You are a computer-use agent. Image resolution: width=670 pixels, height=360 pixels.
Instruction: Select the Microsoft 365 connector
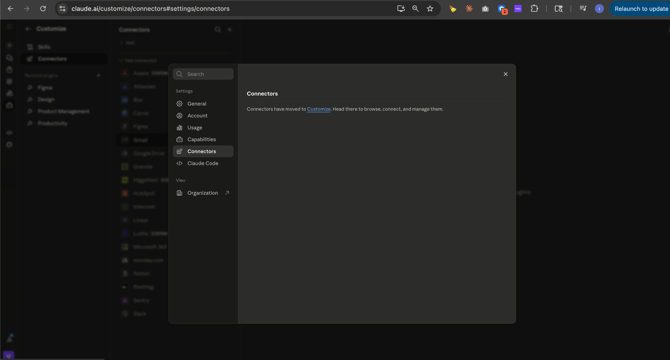pos(143,247)
